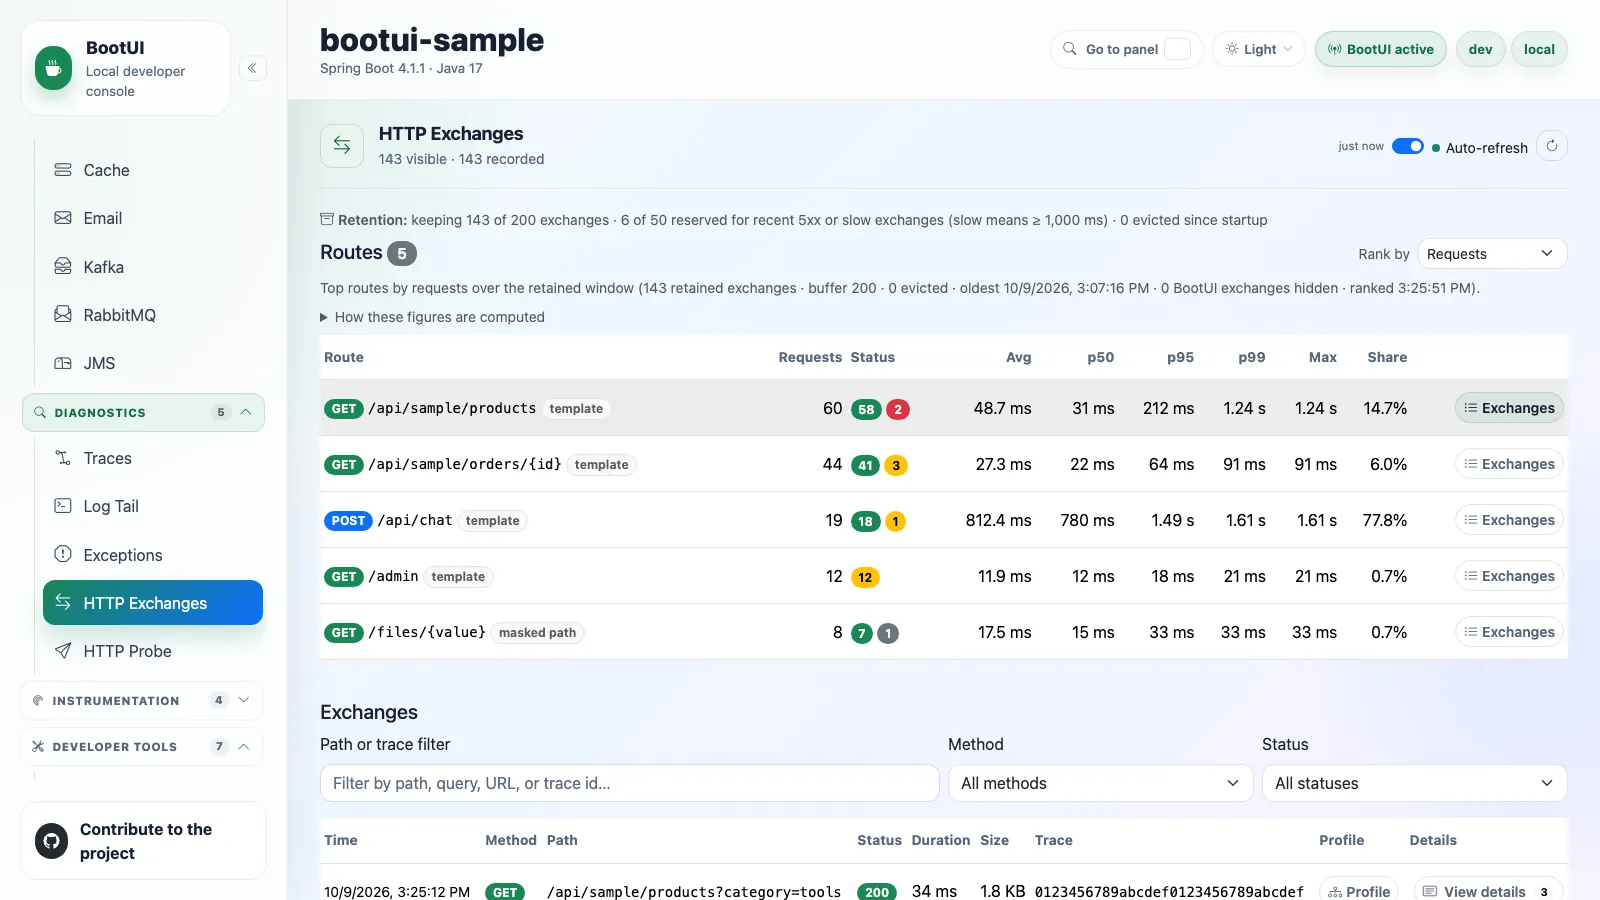Click the Cache icon in the sidebar

point(63,170)
